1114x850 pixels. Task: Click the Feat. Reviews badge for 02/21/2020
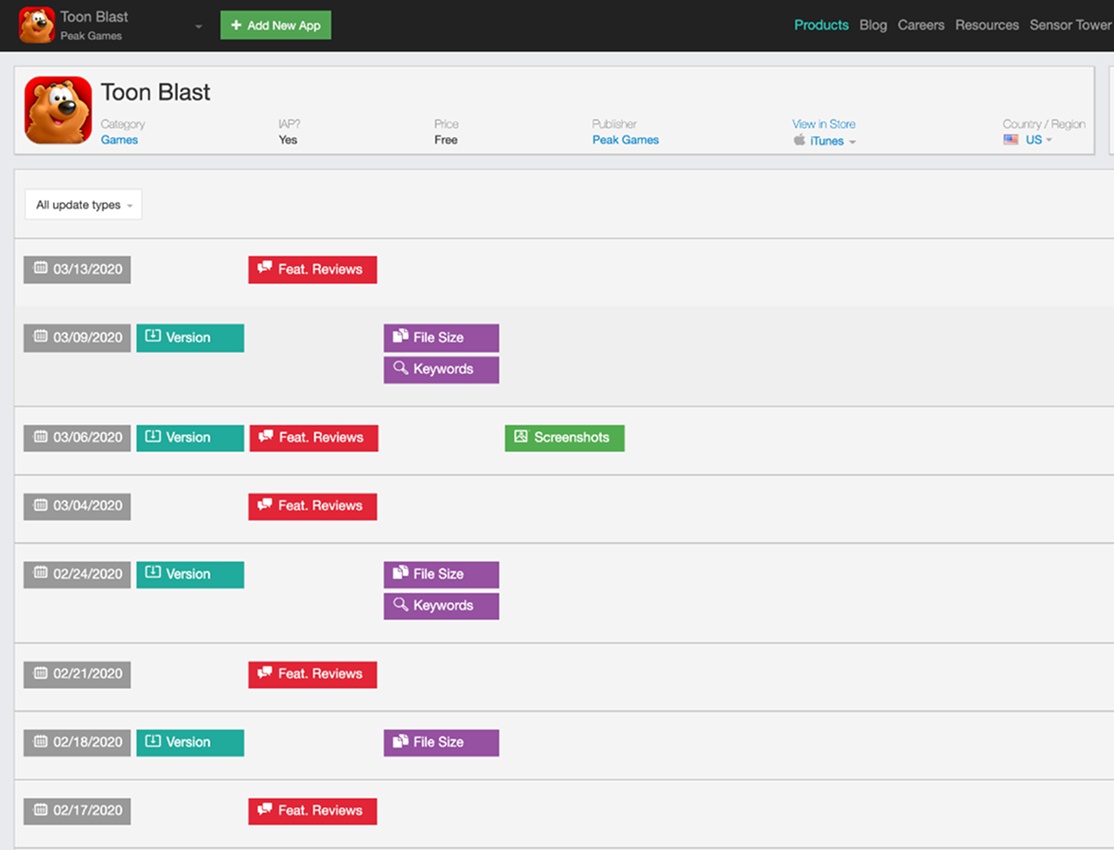312,674
